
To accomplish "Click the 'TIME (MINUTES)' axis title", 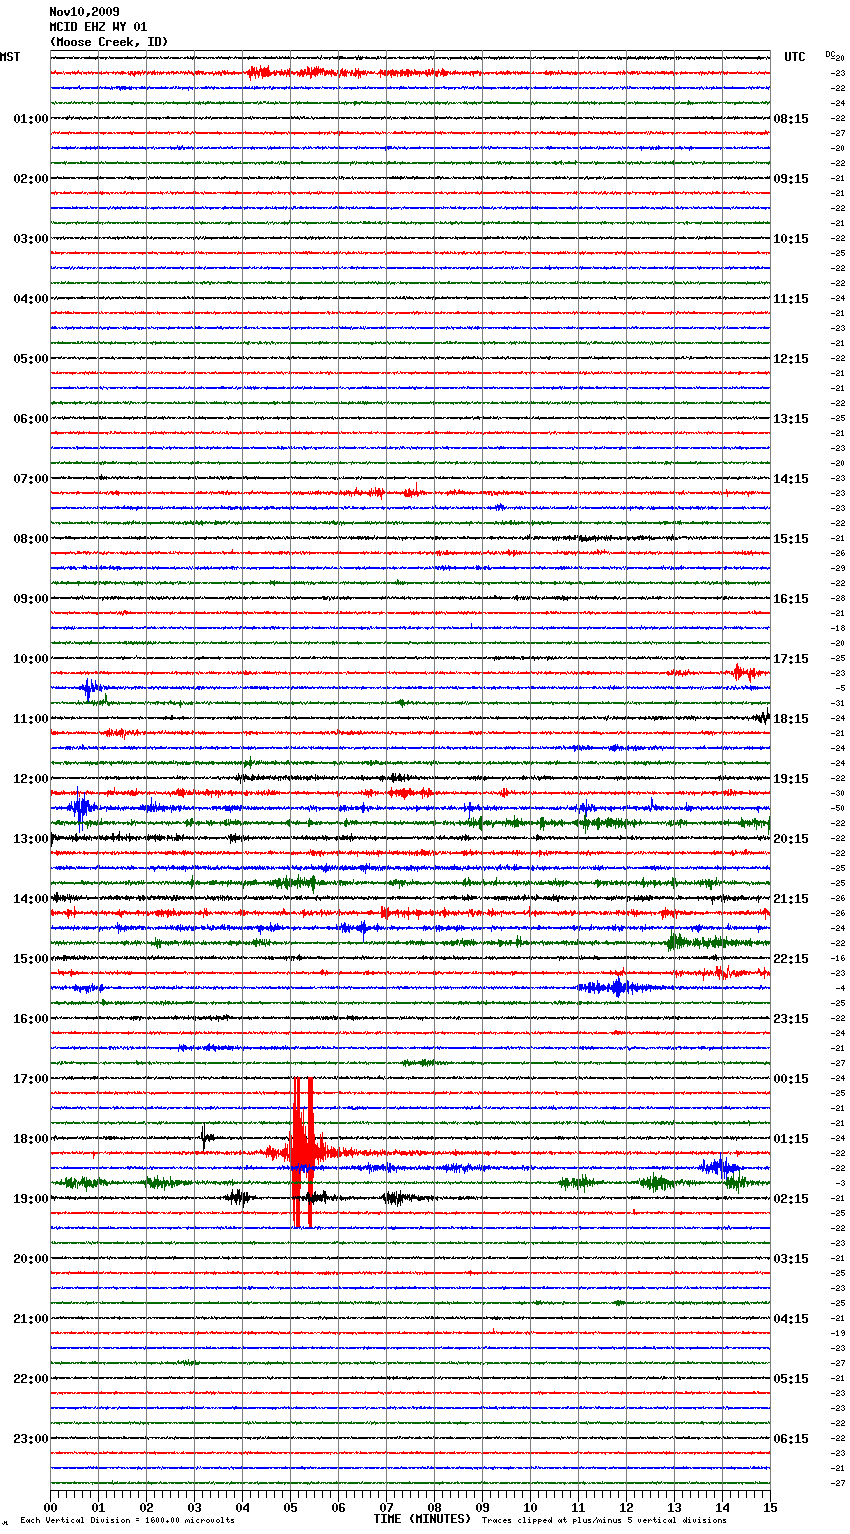I will point(422,1519).
